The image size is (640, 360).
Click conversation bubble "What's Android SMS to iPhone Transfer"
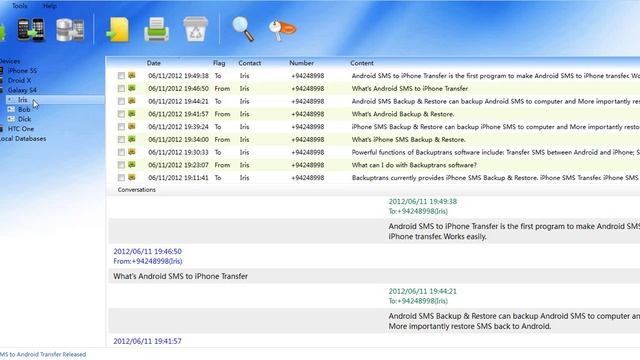tap(180, 276)
